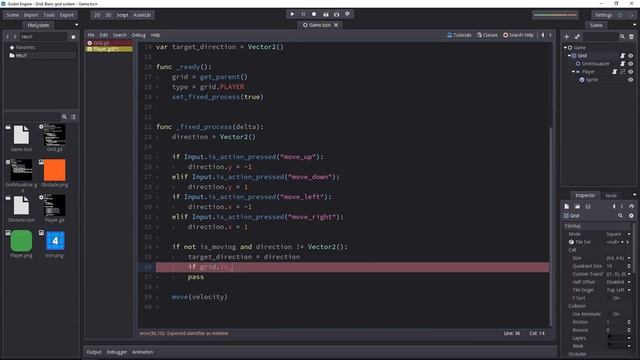Screen dimensions: 640x360
Task: Play custom scene clapper icon
Action: click(x=337, y=14)
